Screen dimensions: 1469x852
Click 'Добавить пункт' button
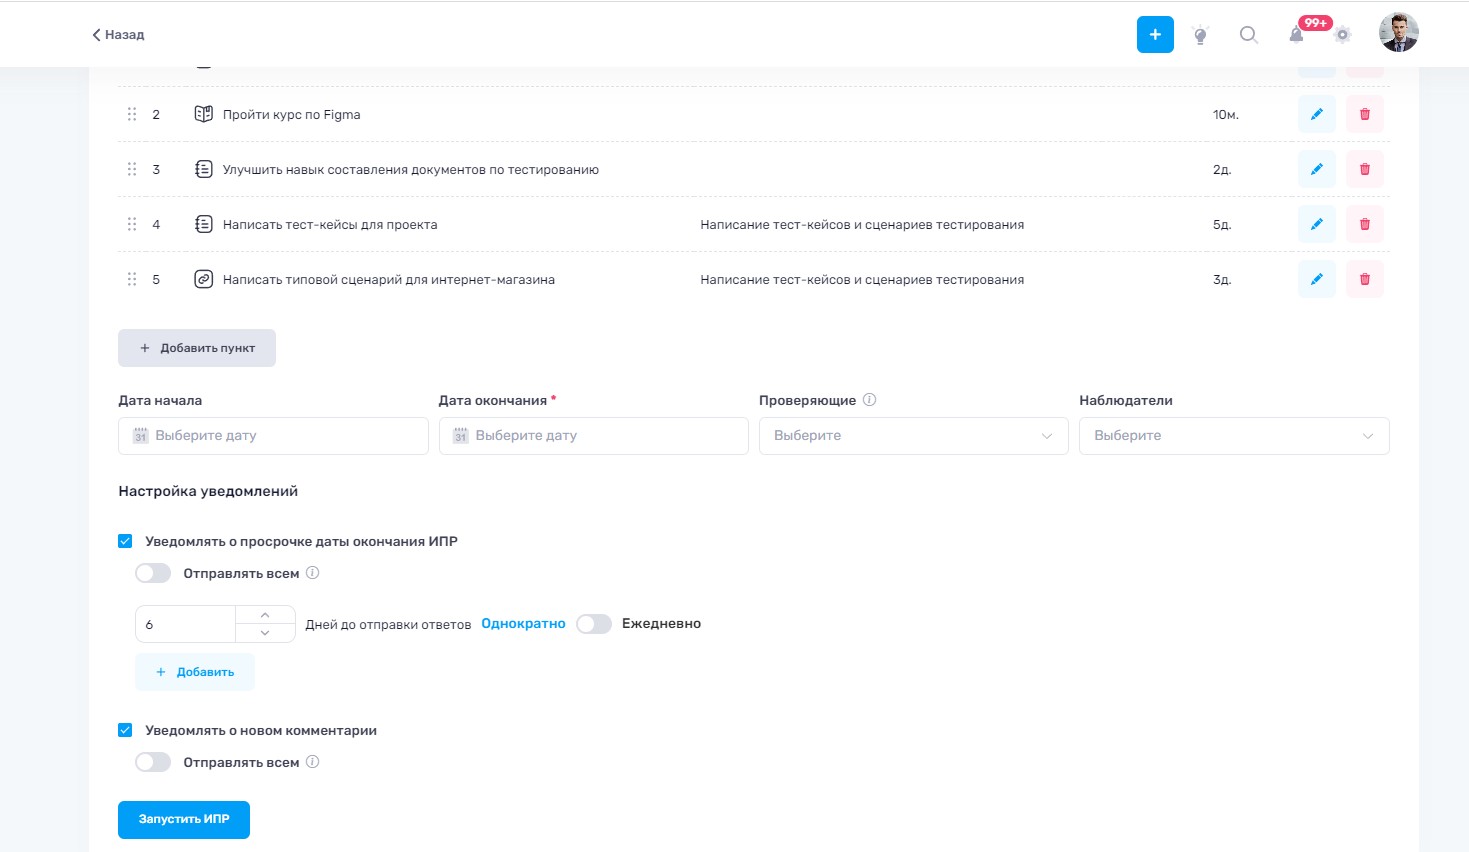pos(197,348)
